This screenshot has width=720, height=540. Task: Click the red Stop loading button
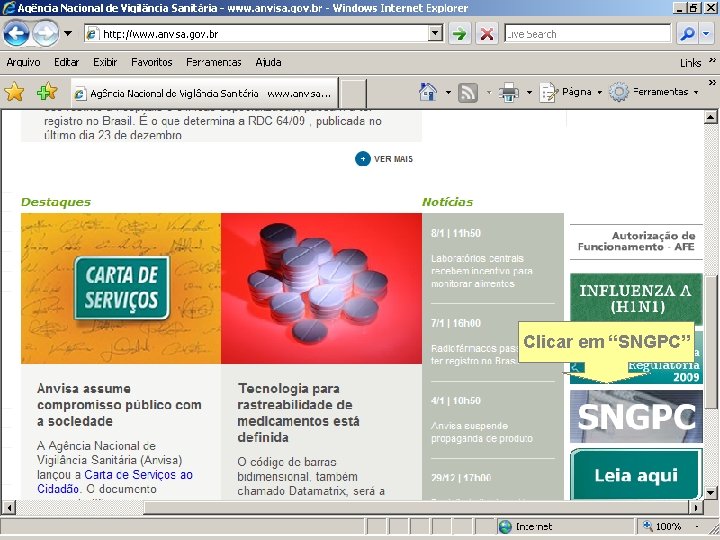487,34
